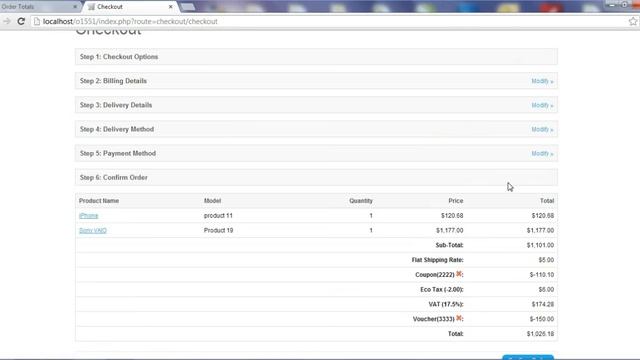Remove Coupon(2222) with the red X
The height and width of the screenshot is (360, 640).
459,274
